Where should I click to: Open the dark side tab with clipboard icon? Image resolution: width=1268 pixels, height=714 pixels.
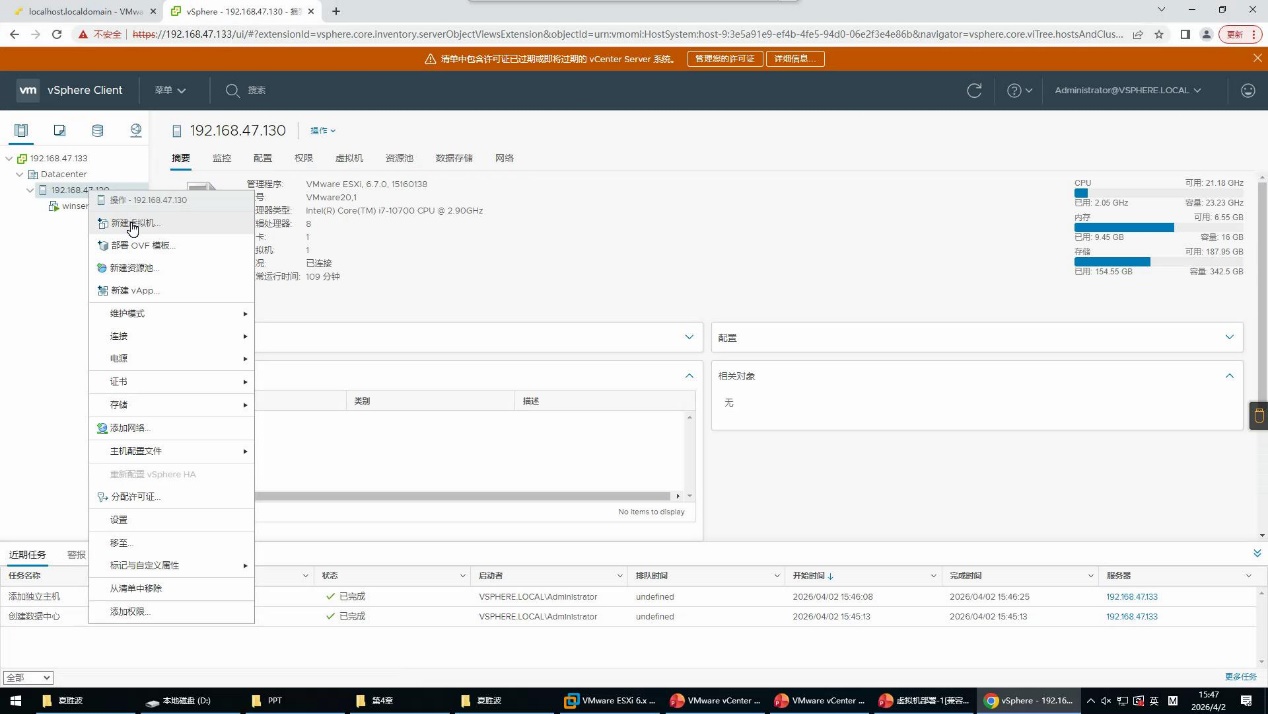1258,416
